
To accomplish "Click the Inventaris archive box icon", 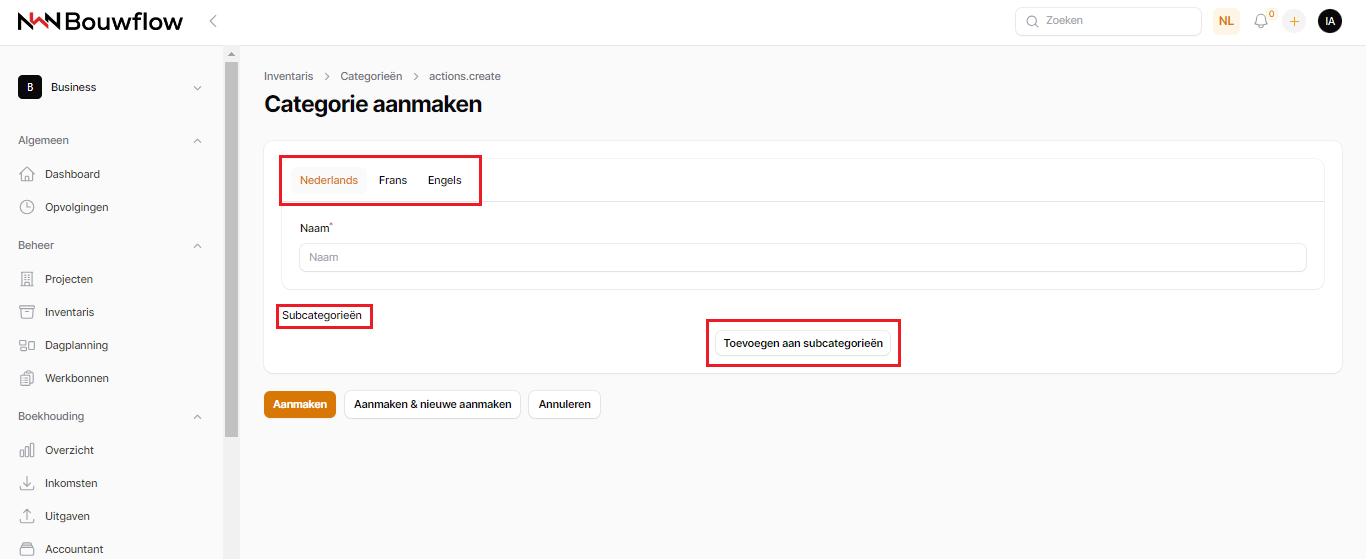I will [x=27, y=312].
